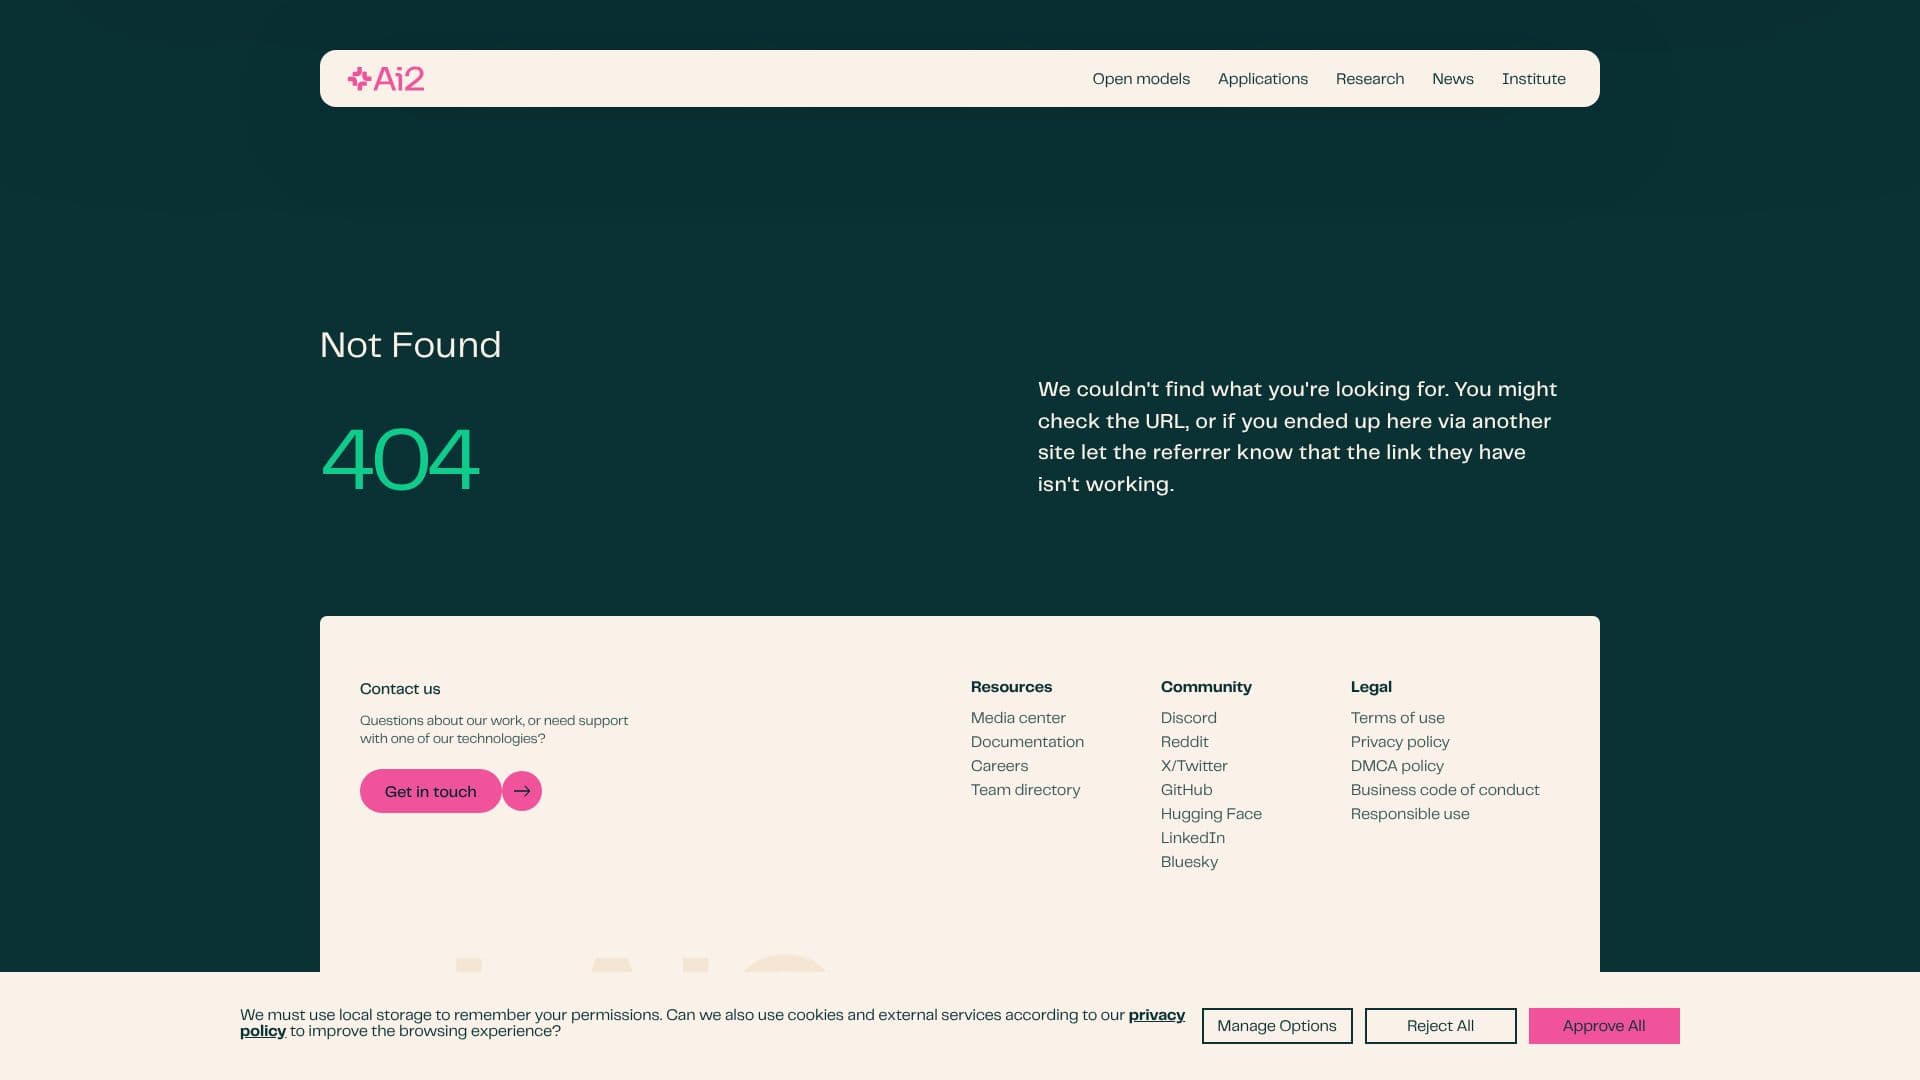This screenshot has height=1080, width=1920.
Task: Open the Applications menu item
Action: [1263, 79]
